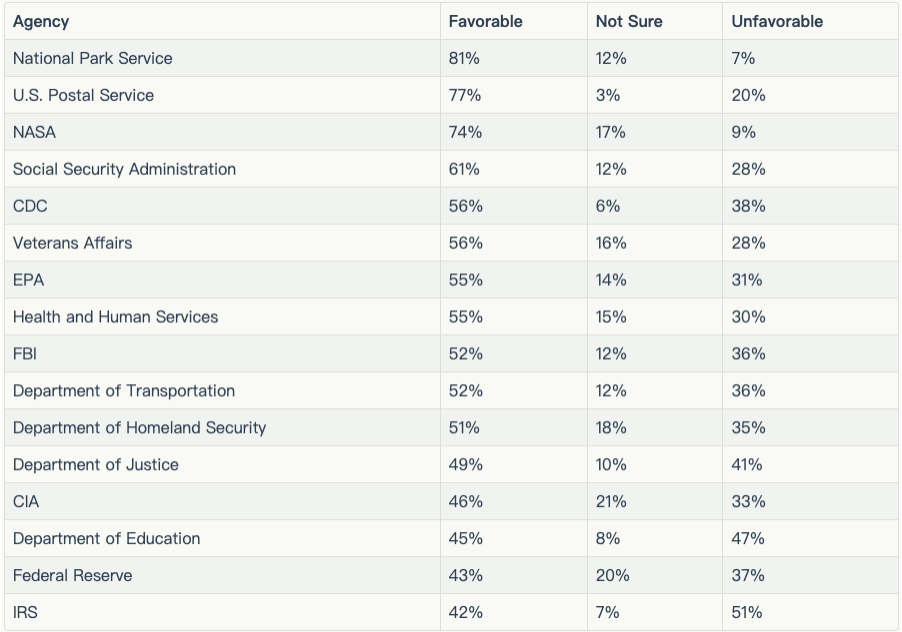Screen dimensions: 902x632
Task: Click the Unfavorable column header
Action: tap(777, 21)
